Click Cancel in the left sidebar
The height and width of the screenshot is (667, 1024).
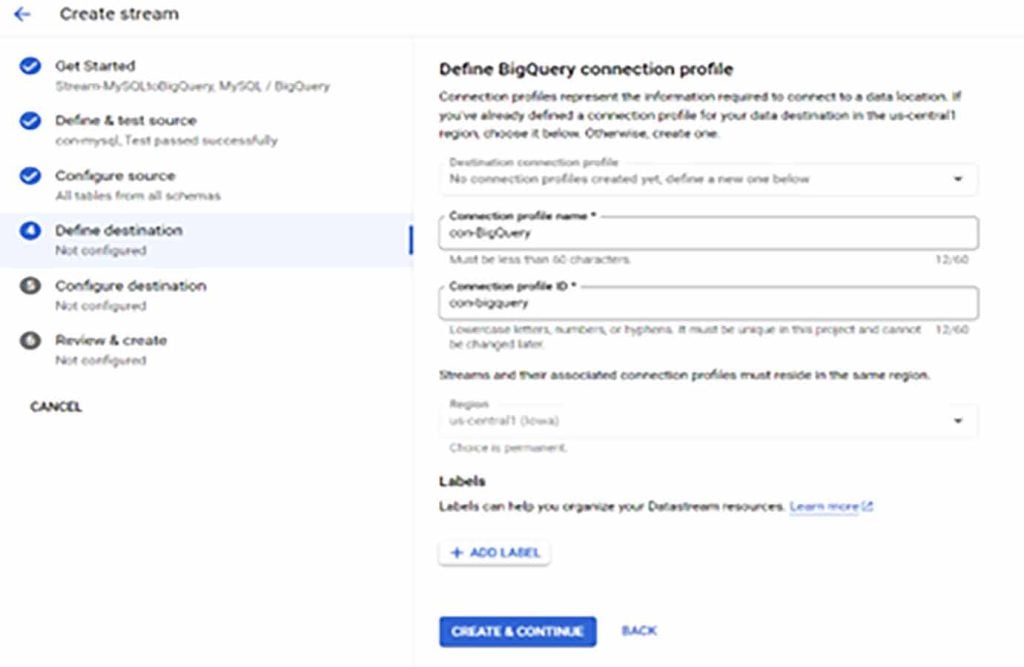56,406
